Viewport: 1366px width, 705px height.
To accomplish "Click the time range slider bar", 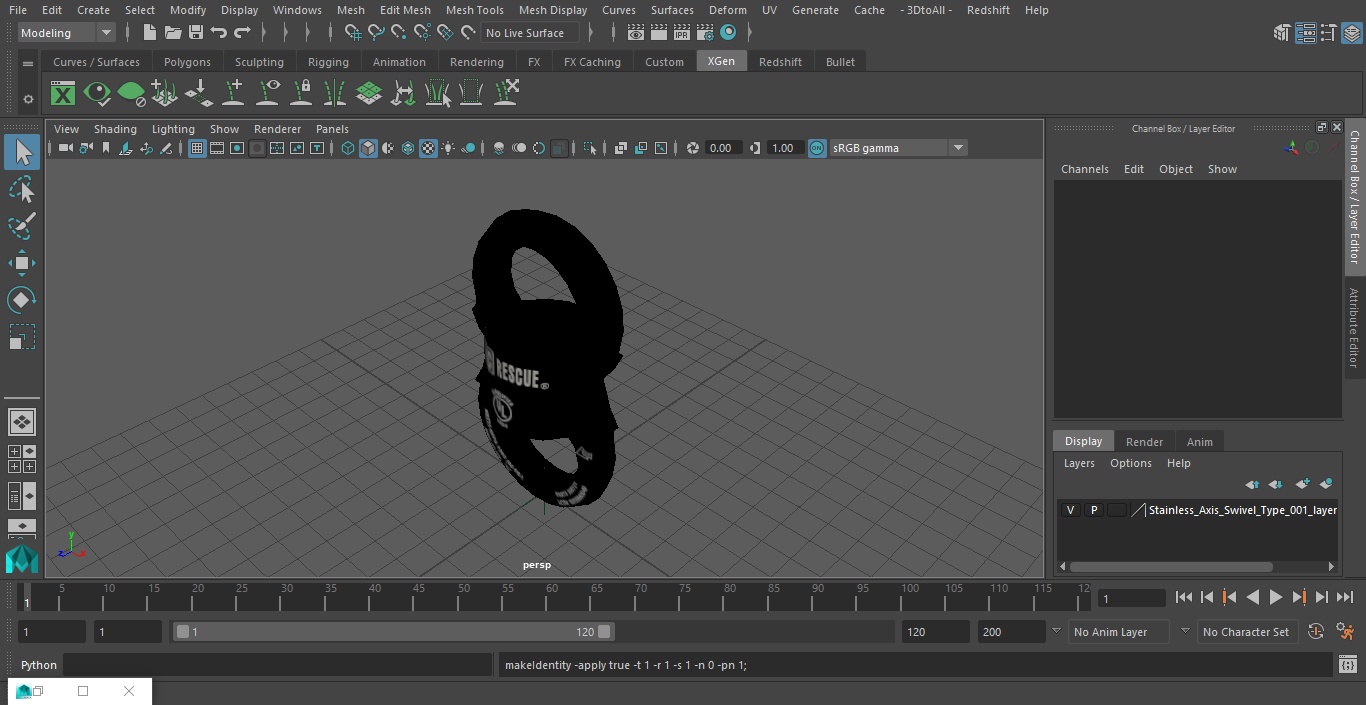I will tap(394, 632).
